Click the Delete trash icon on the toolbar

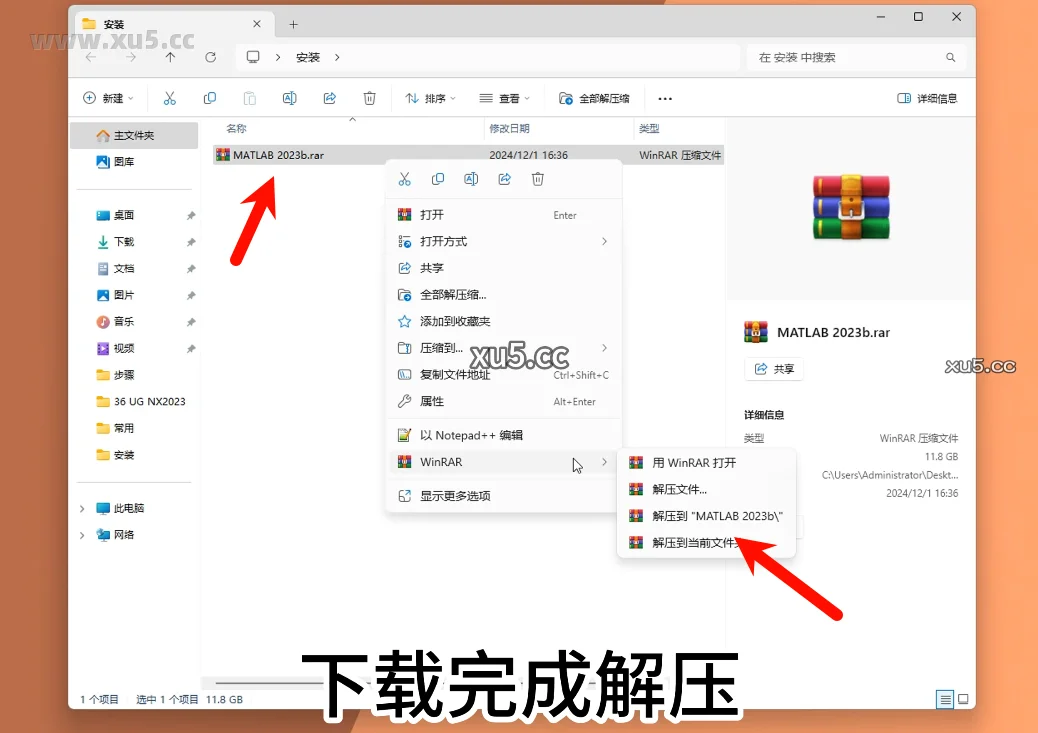pyautogui.click(x=370, y=98)
